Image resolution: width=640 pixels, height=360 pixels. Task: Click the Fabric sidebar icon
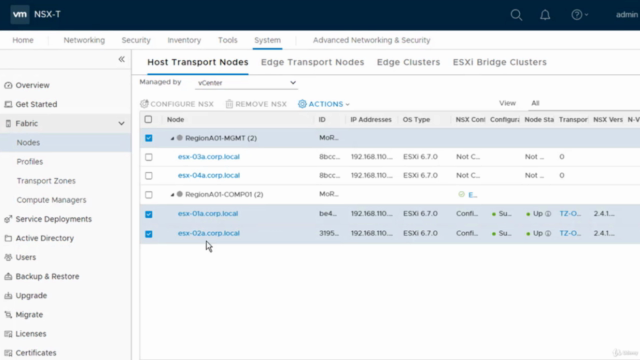(8, 123)
